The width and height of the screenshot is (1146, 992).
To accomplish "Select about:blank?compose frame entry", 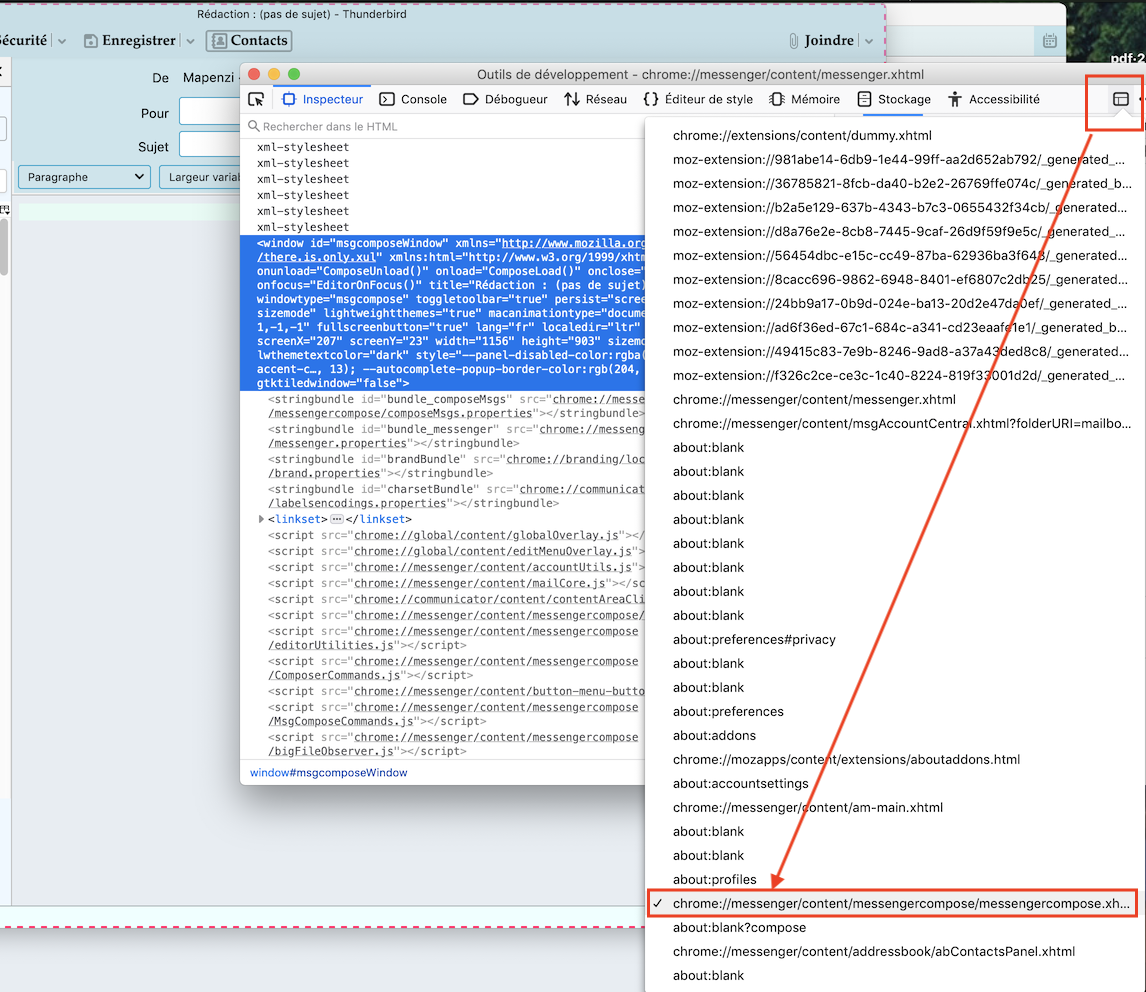I will [739, 927].
